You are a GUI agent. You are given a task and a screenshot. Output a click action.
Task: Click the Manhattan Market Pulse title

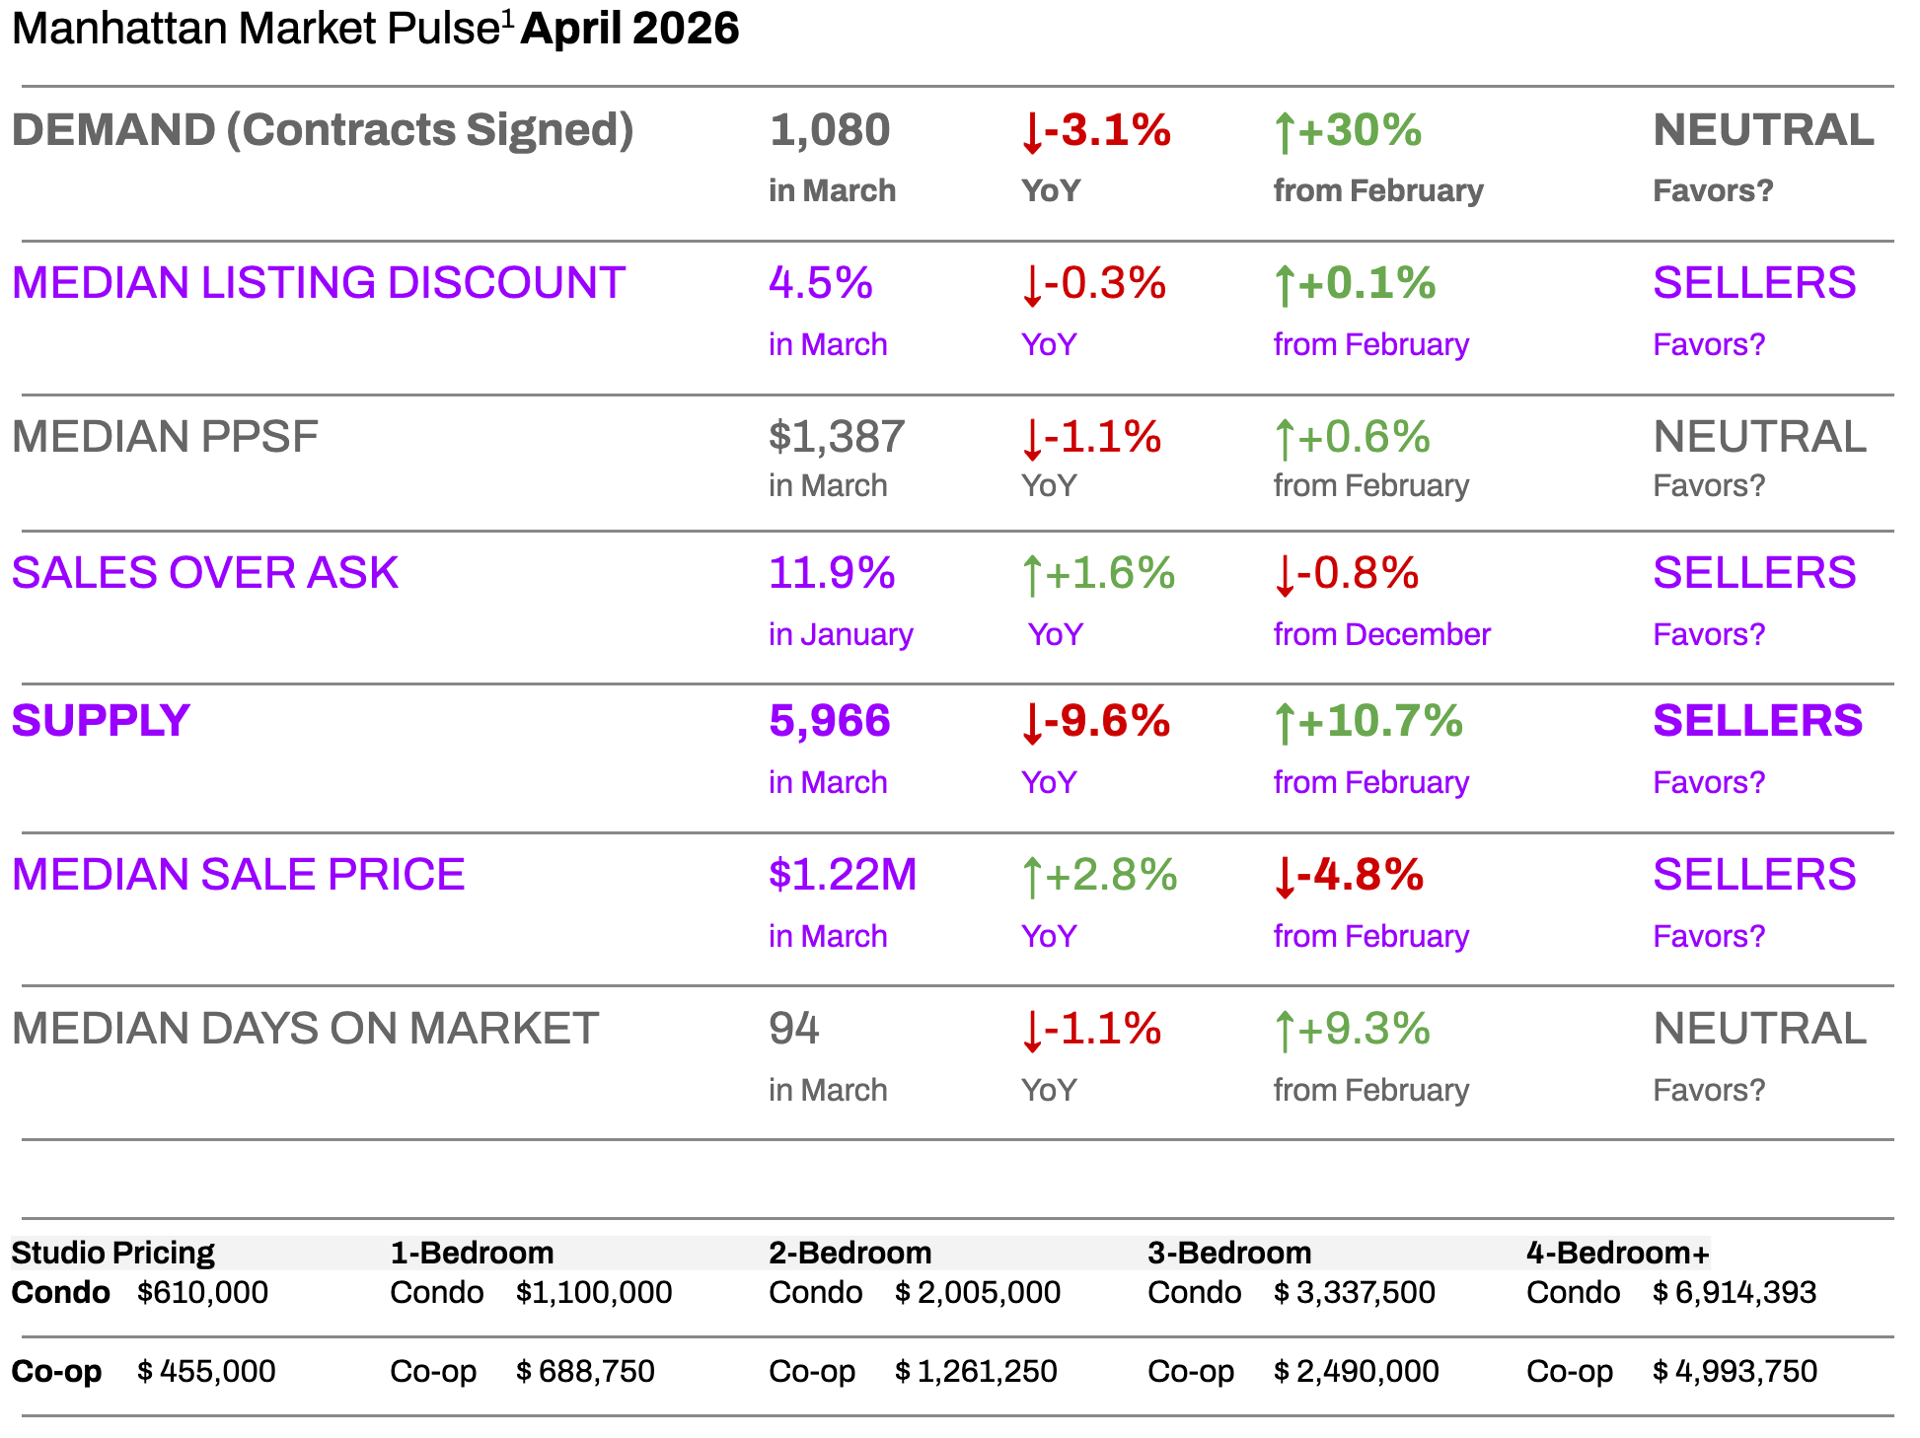255,28
